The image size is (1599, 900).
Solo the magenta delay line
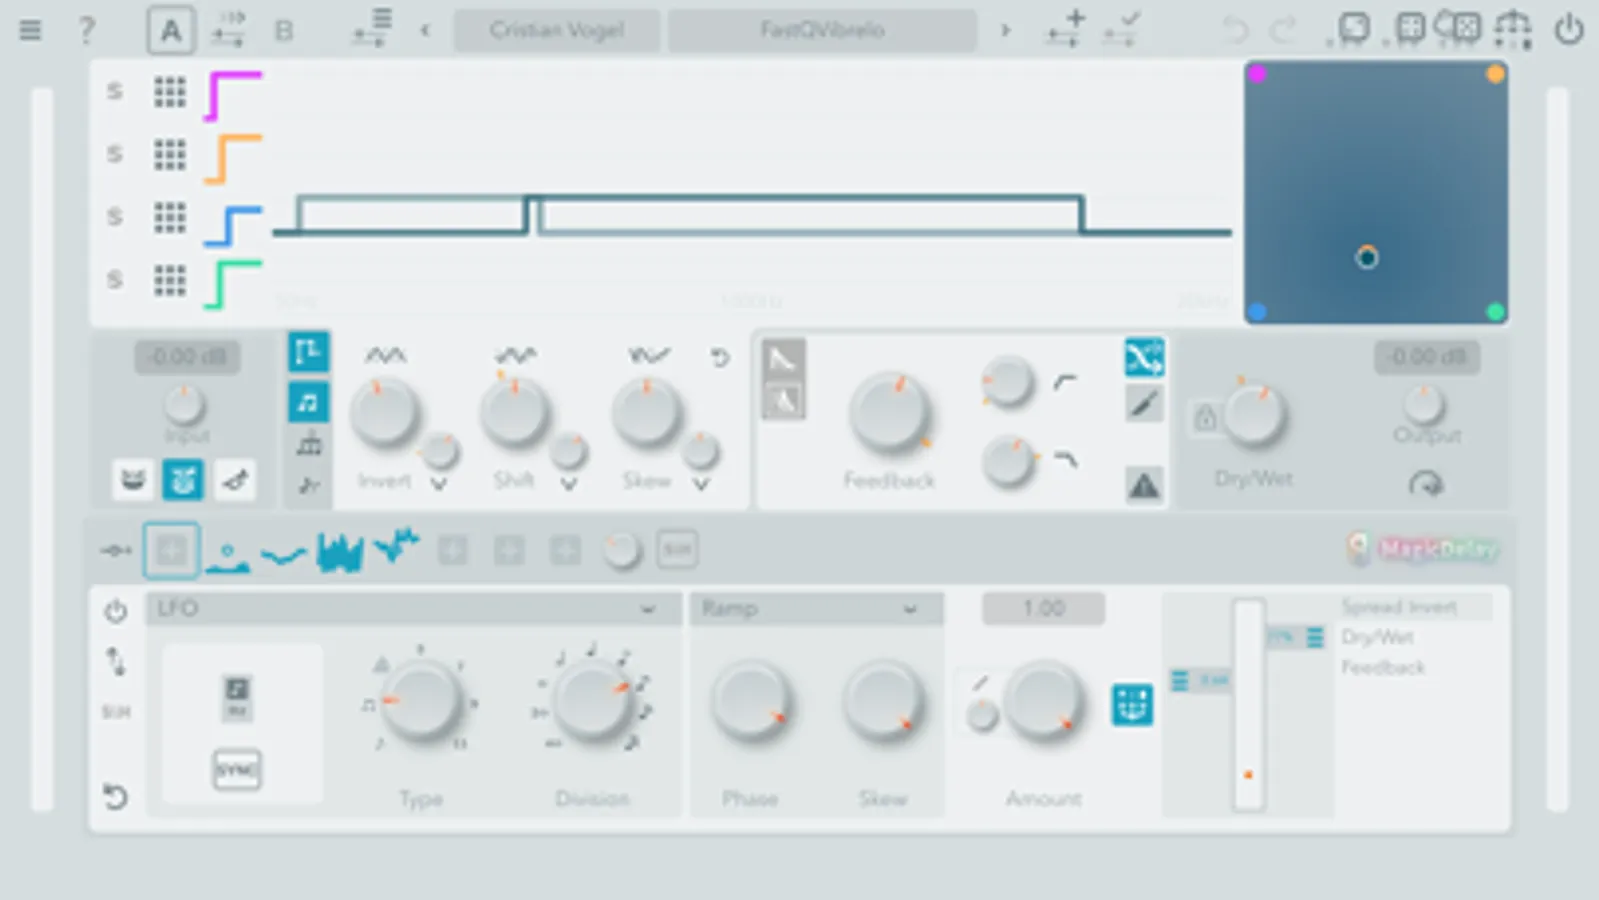pos(115,91)
